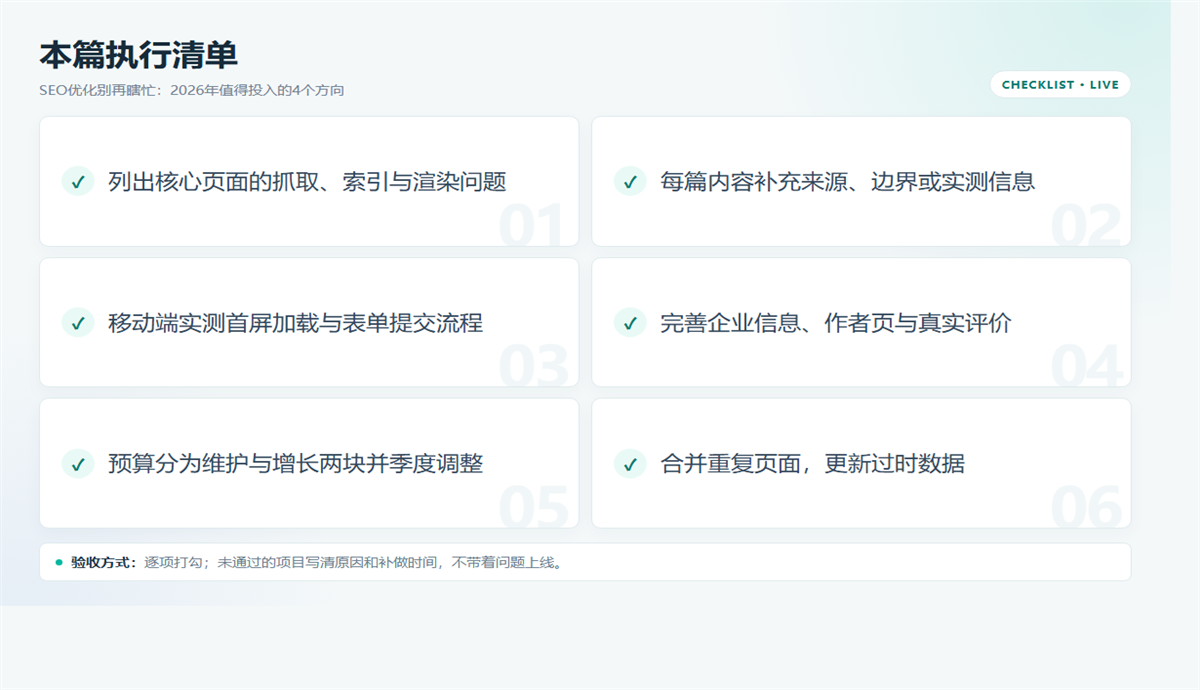
Task: Toggle checkmark for 合并重复页面，更新过时数据
Action: coord(629,464)
